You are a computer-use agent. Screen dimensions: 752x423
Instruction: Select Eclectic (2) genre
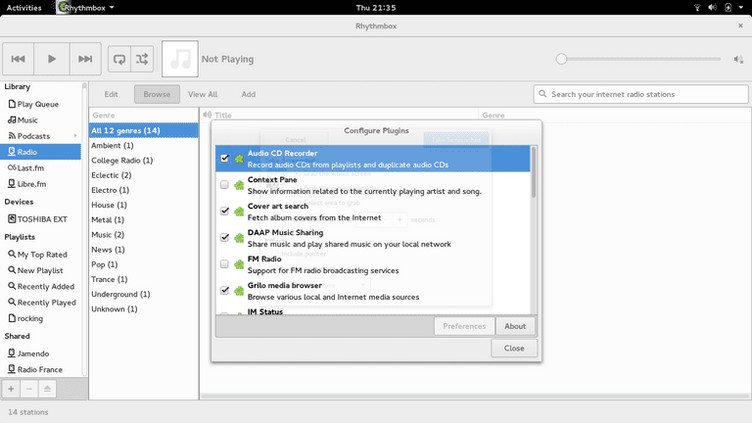tap(143, 175)
